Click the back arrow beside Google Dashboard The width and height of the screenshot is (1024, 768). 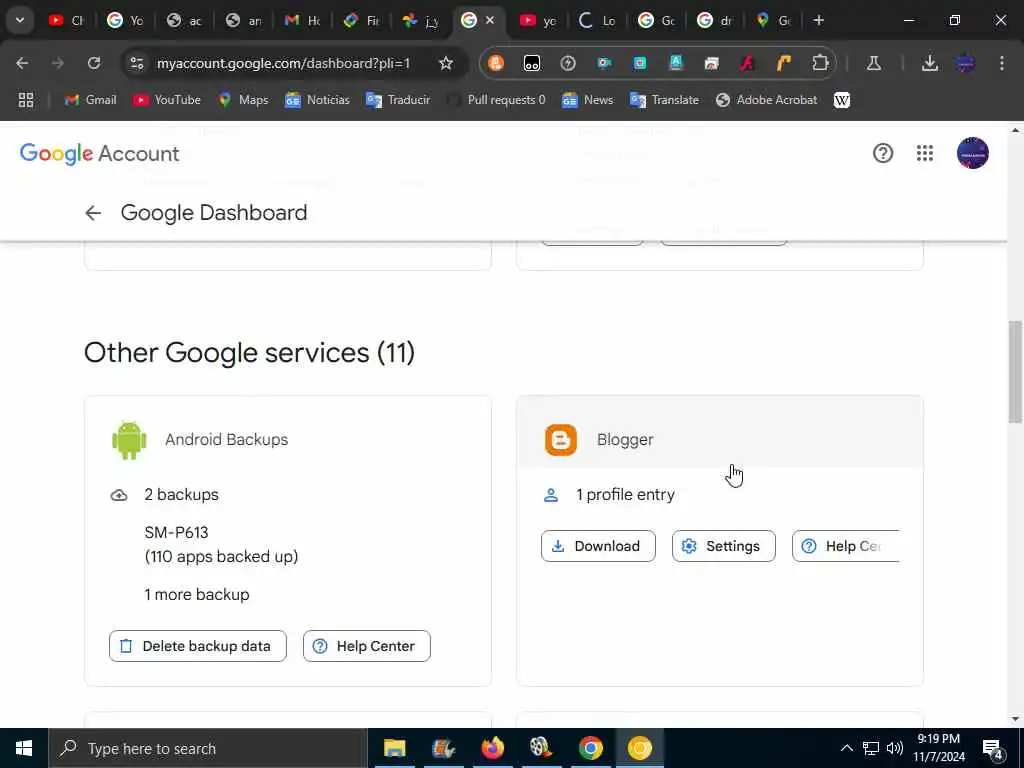coord(93,213)
